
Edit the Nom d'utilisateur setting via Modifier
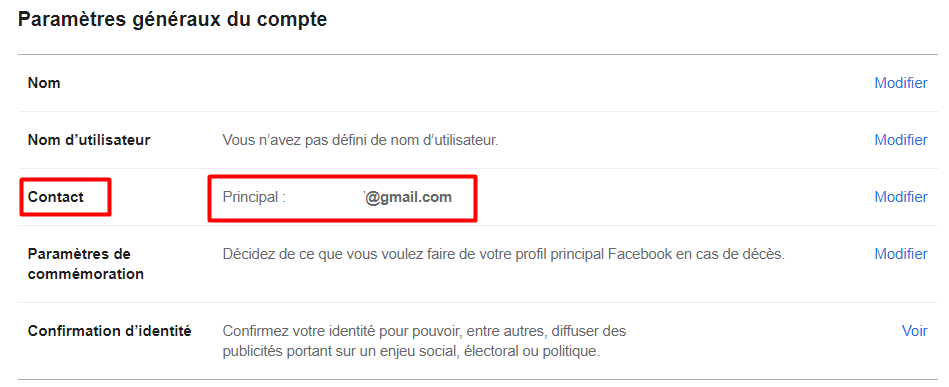pos(901,140)
